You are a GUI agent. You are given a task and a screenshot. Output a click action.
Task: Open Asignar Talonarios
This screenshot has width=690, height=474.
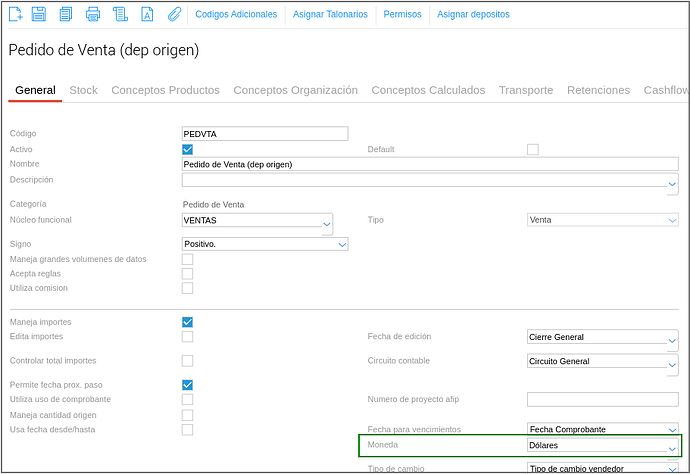click(330, 15)
